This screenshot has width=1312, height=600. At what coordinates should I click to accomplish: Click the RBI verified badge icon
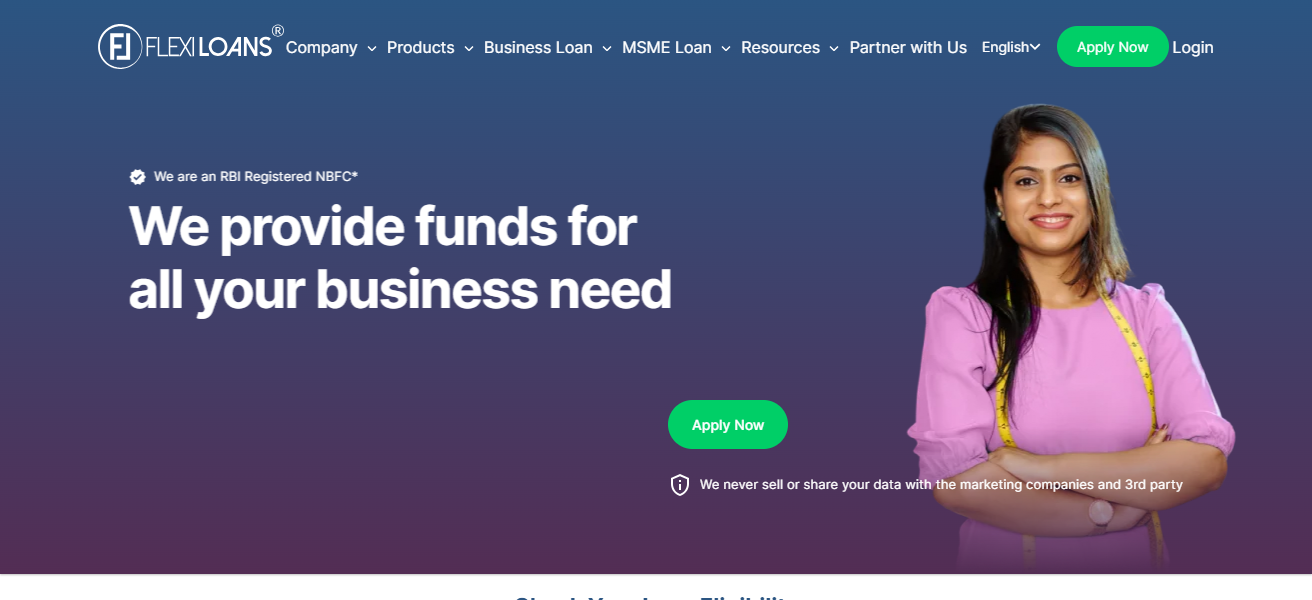pyautogui.click(x=138, y=177)
